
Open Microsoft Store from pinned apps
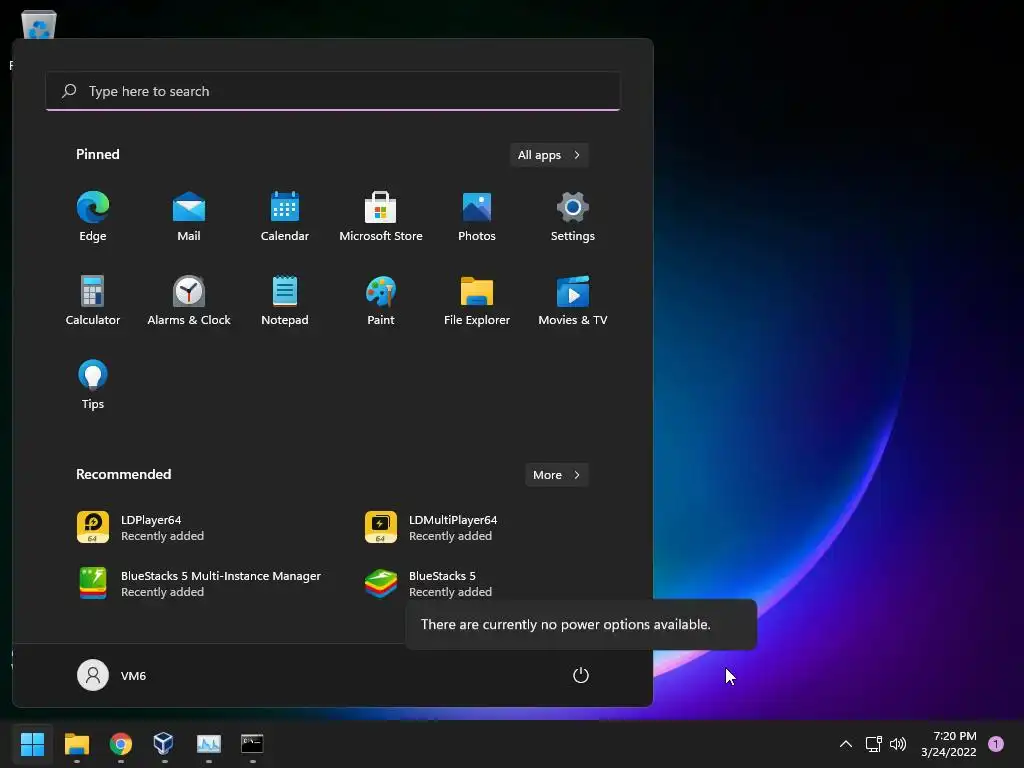(x=381, y=217)
